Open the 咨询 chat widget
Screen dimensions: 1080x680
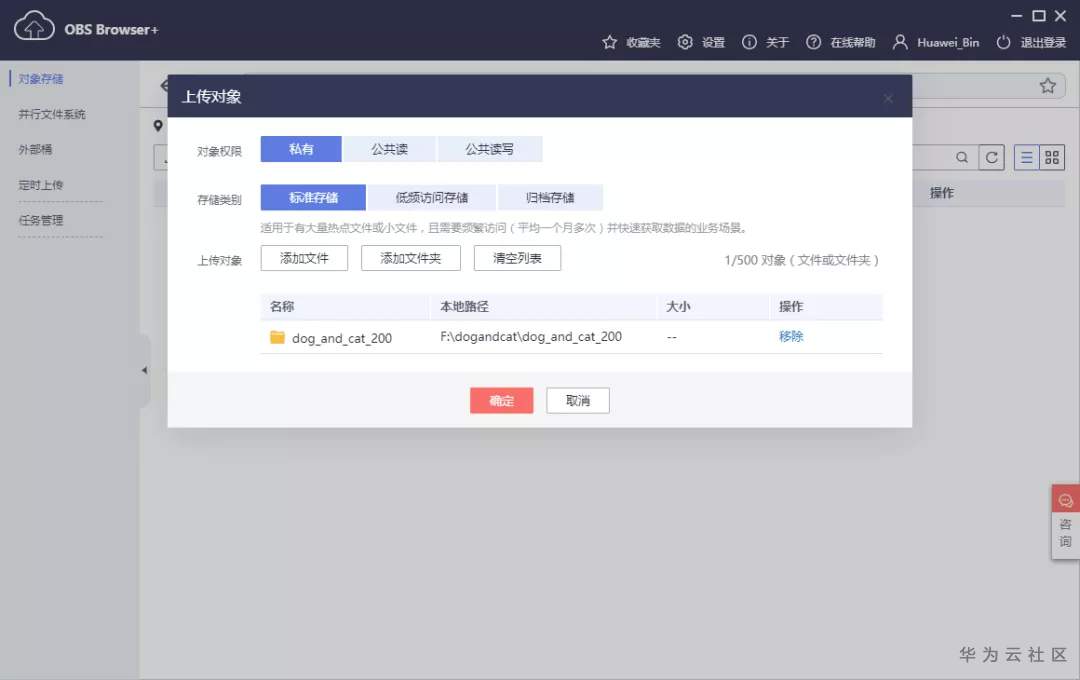pos(1065,522)
